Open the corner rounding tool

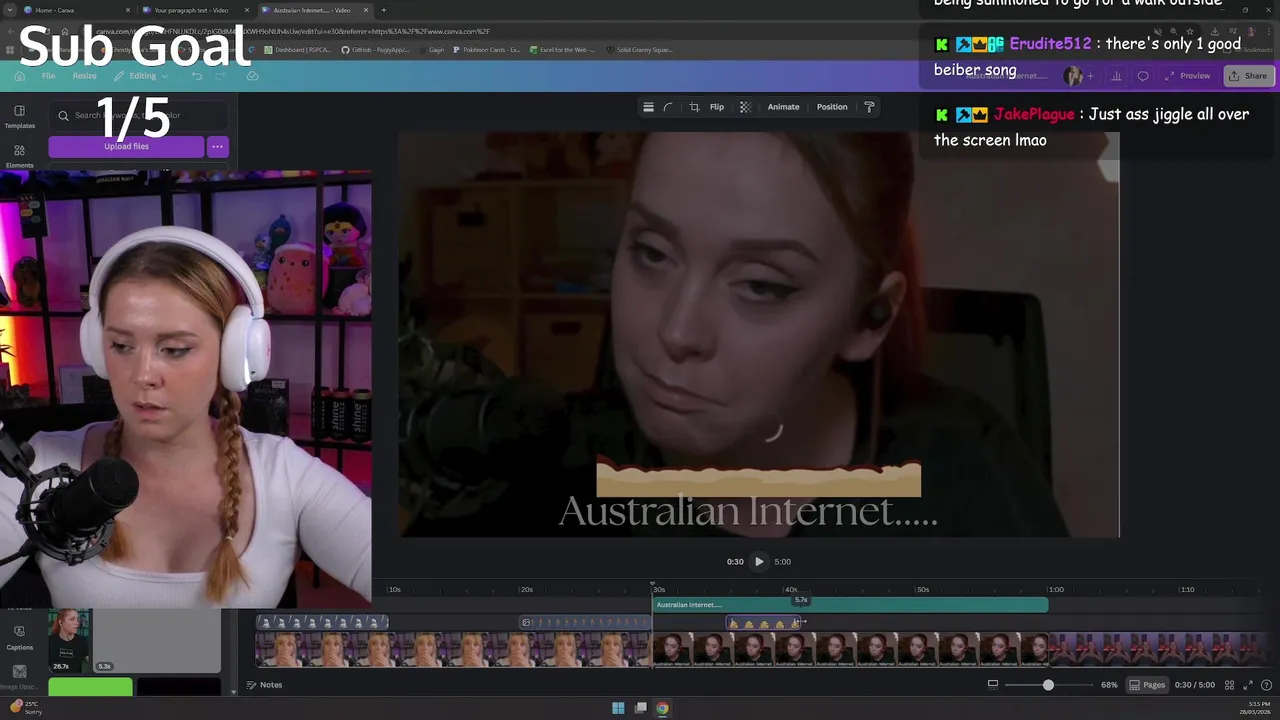[x=668, y=107]
